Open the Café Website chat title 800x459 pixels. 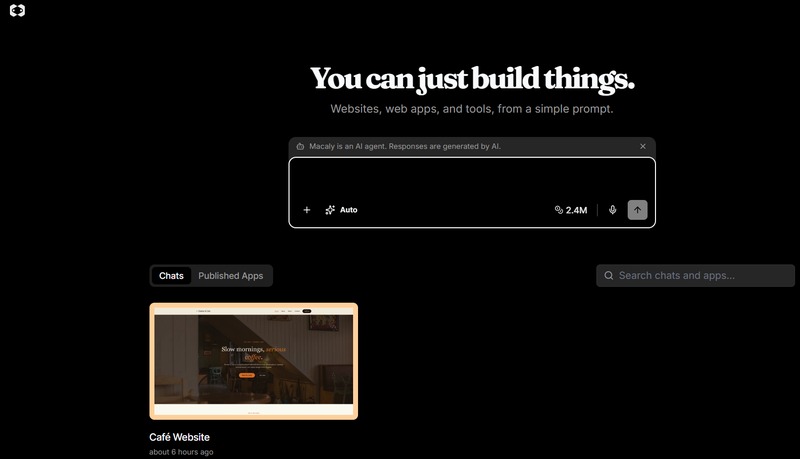tap(180, 437)
